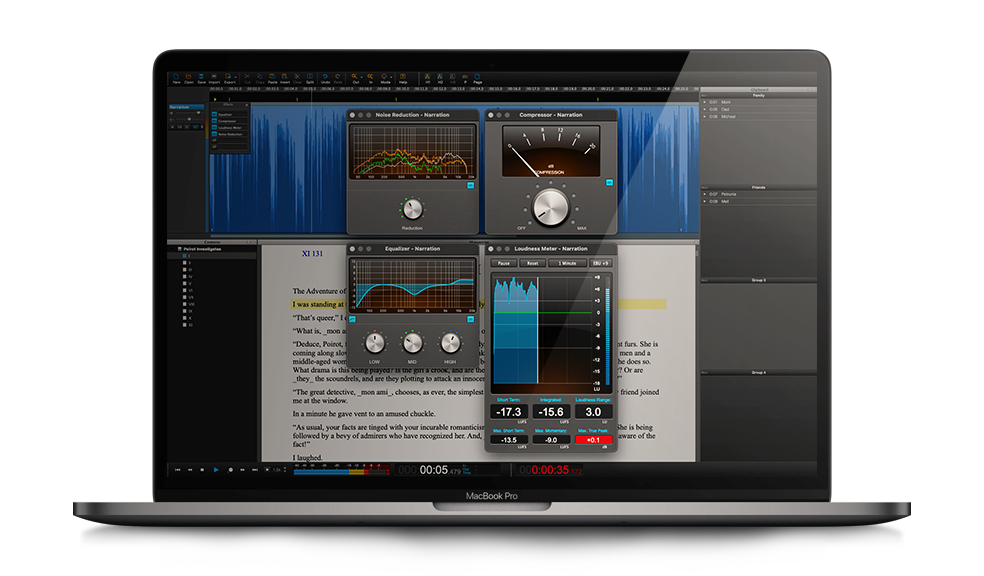This screenshot has height=576, width=984.
Task: Open Help from the toolbar
Action: (x=401, y=77)
